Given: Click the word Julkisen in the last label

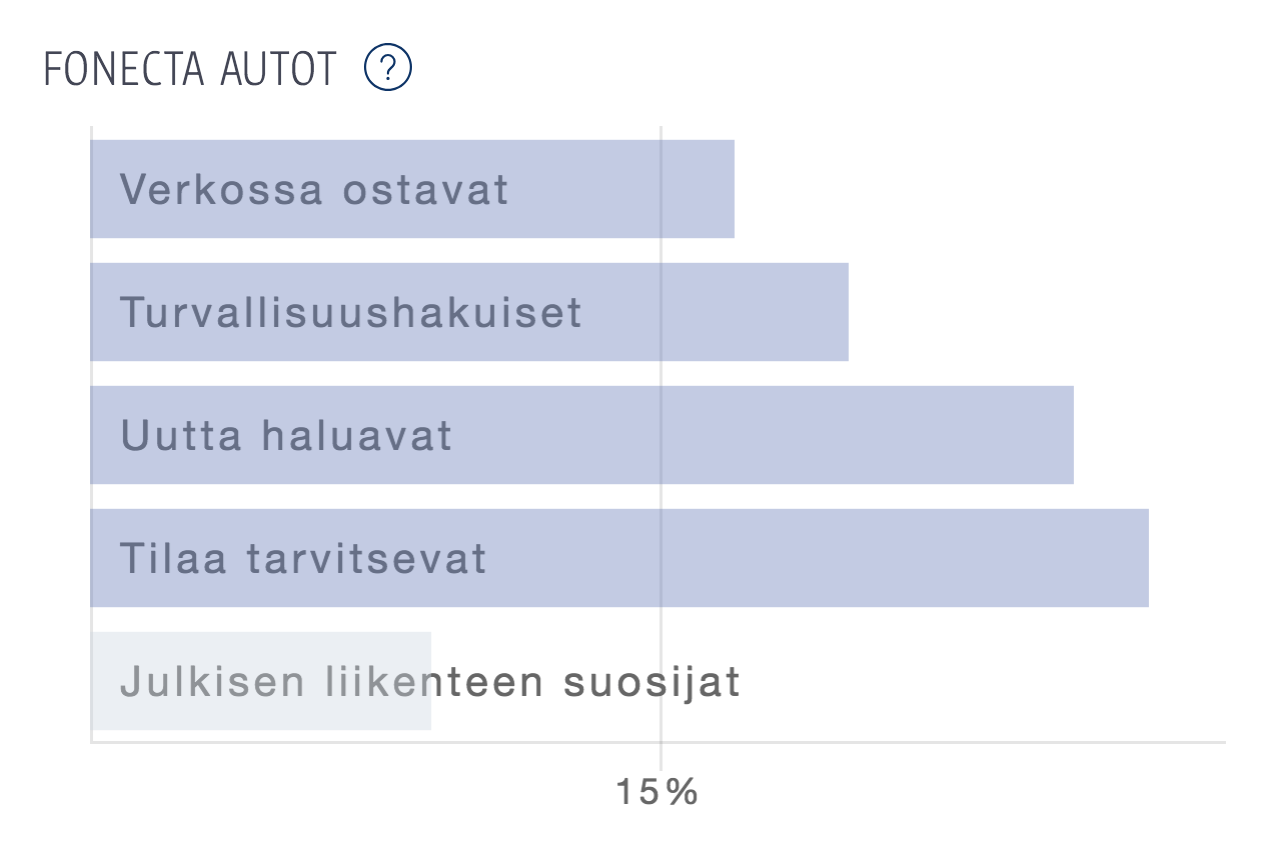Looking at the screenshot, I should [x=212, y=682].
